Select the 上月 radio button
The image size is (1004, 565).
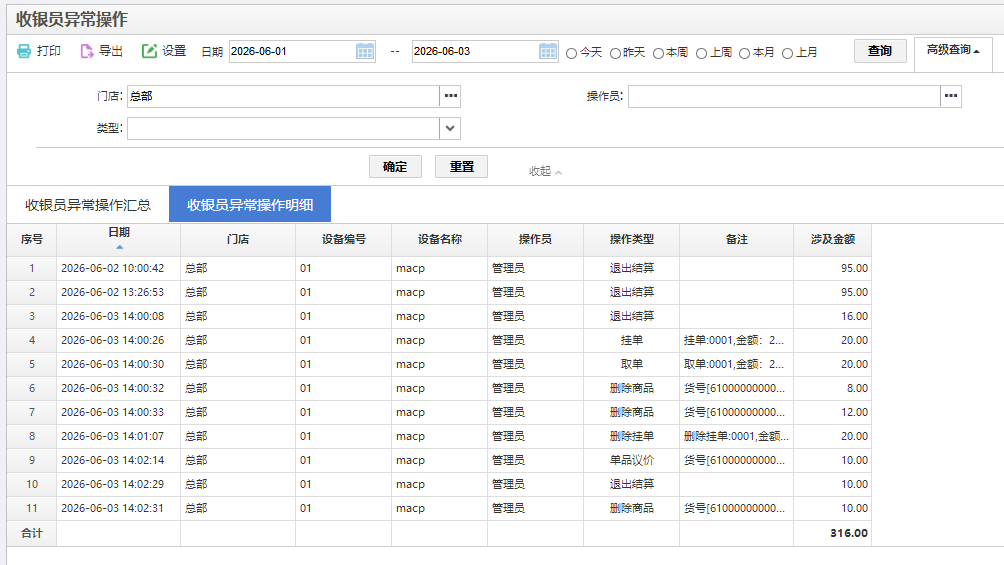pyautogui.click(x=788, y=53)
